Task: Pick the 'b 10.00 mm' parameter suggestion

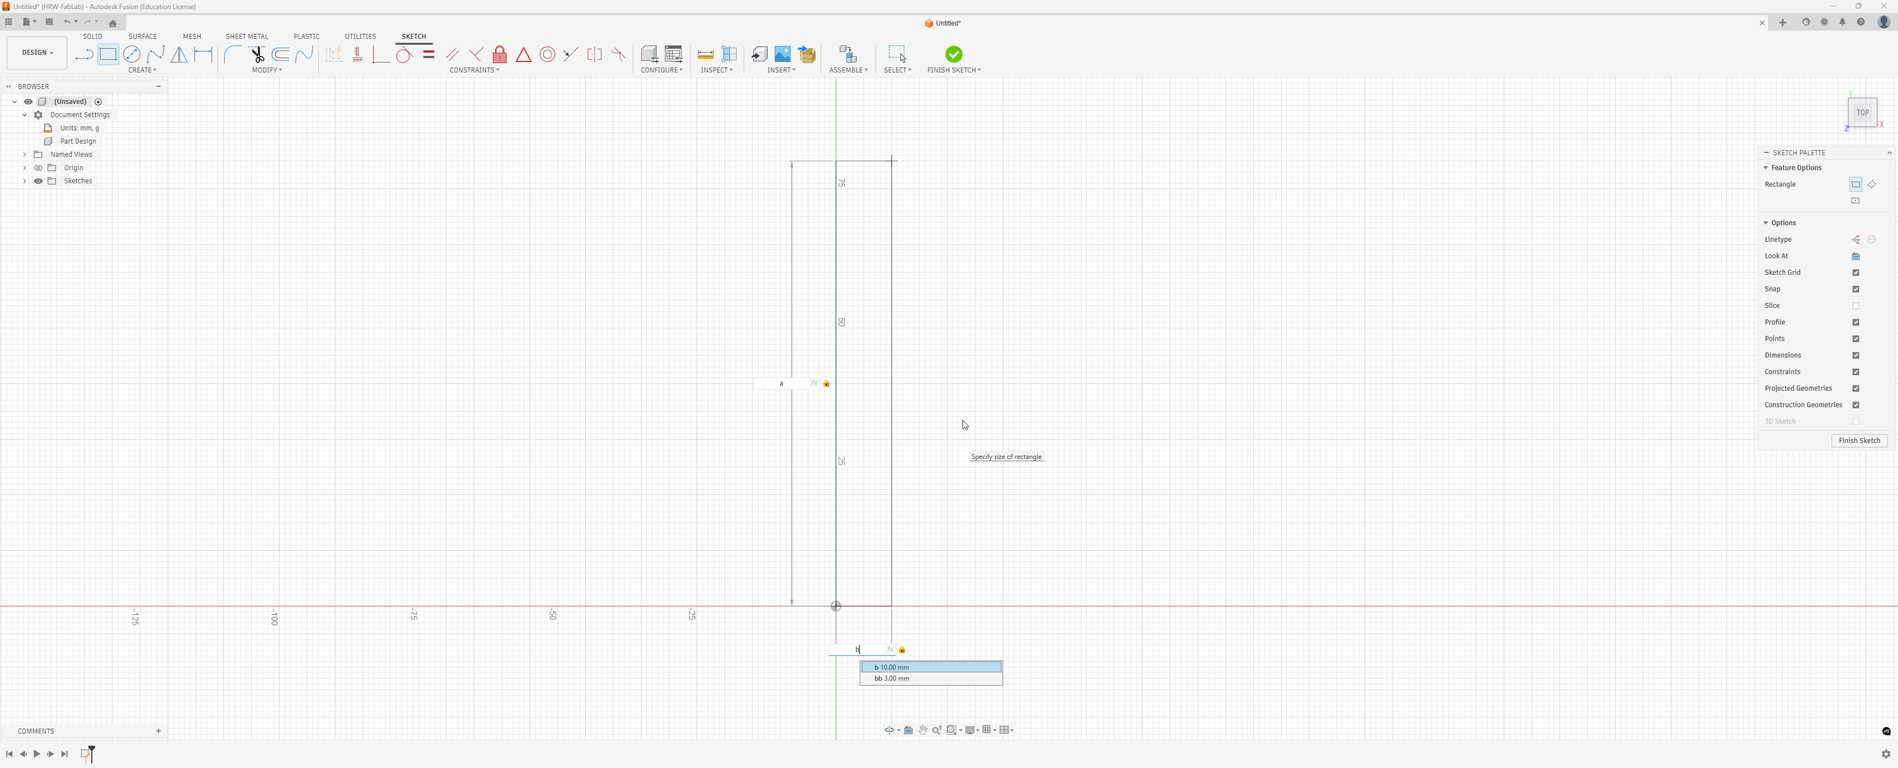Action: [x=931, y=667]
